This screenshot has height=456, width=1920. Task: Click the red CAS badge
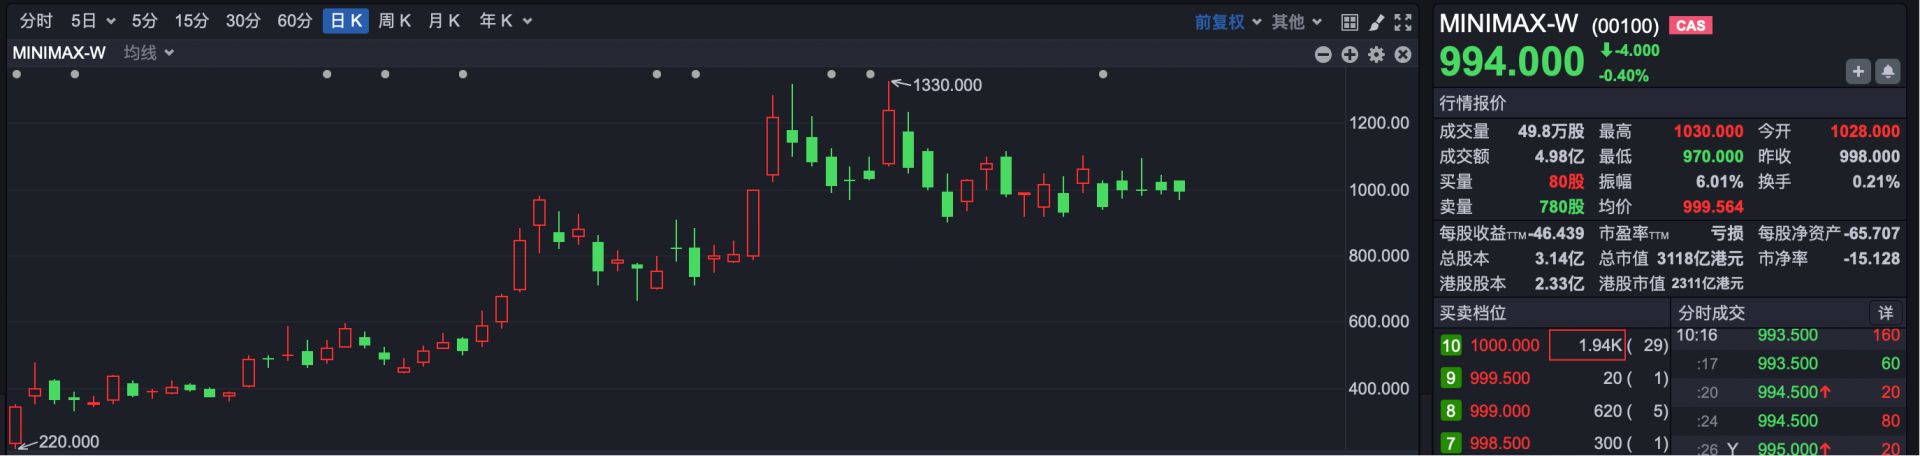point(1690,26)
